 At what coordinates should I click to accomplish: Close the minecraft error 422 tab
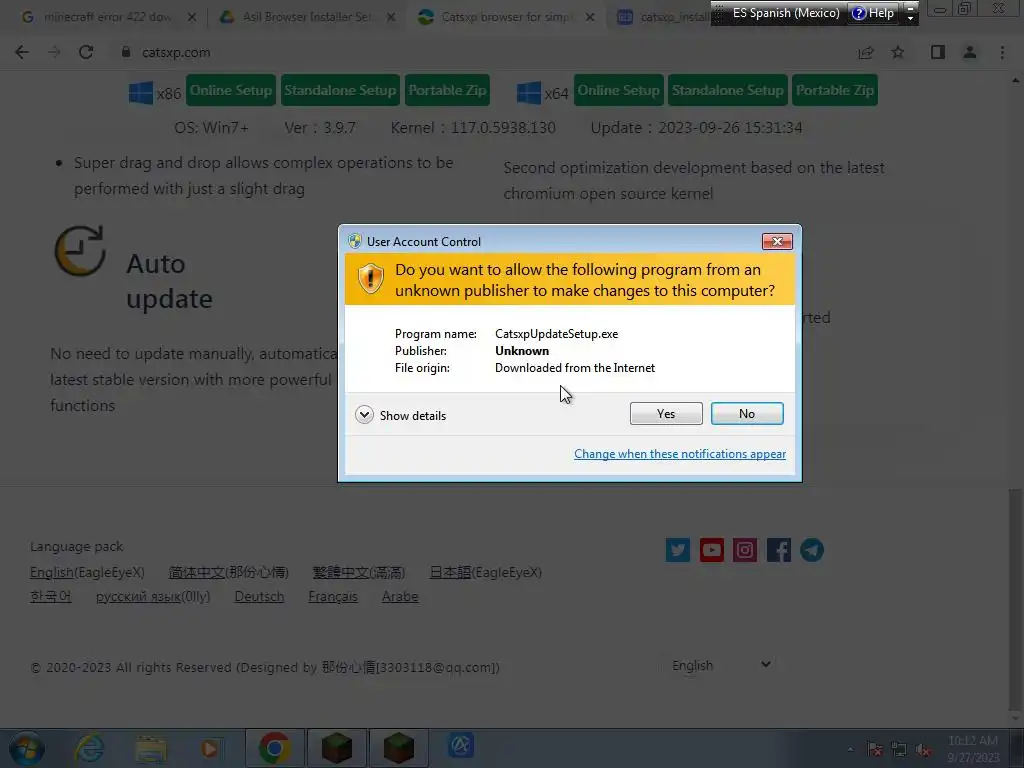(x=191, y=18)
